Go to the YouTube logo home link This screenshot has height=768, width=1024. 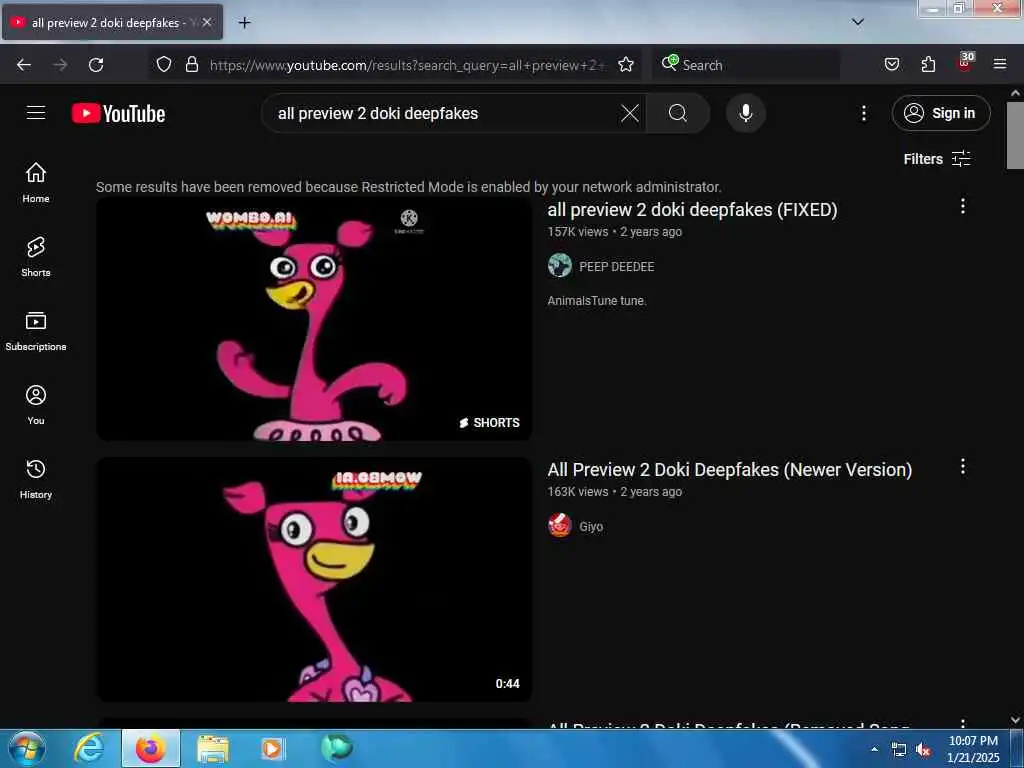[118, 114]
